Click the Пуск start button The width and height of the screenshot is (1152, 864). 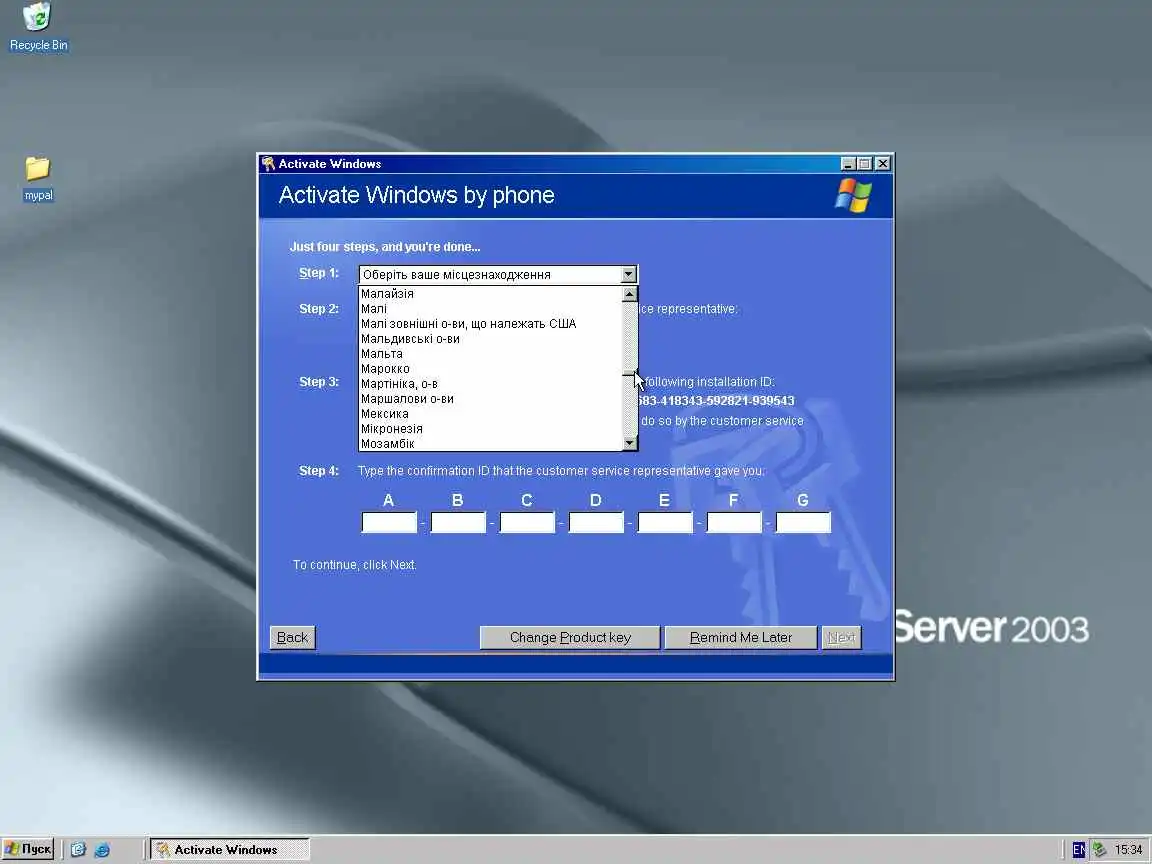click(x=29, y=849)
